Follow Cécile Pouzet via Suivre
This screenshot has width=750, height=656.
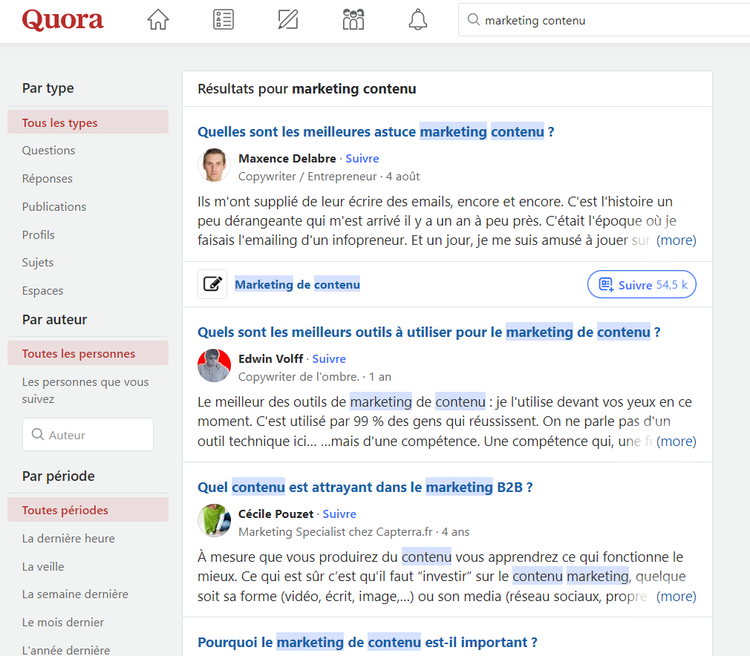pyautogui.click(x=340, y=514)
